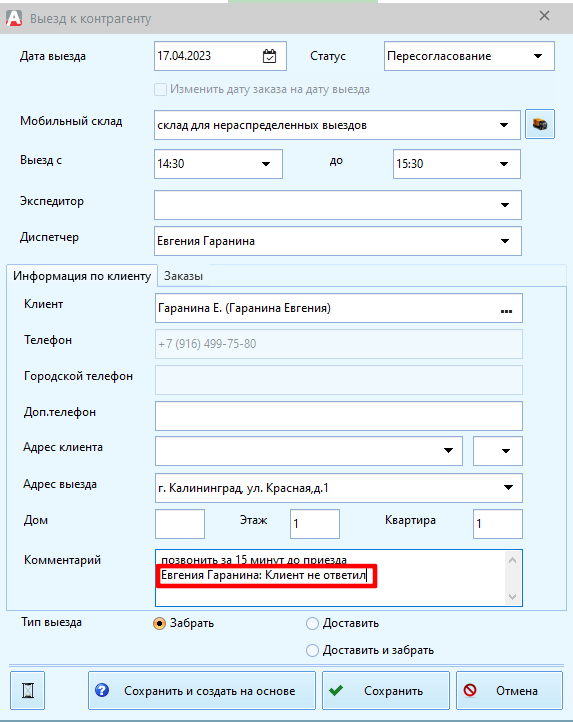The height and width of the screenshot is (722, 573).
Task: Switch to the Заказы tab
Action: [183, 276]
